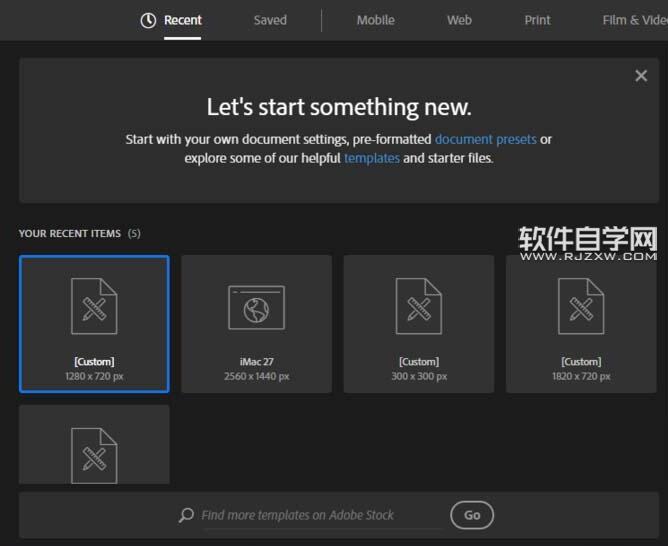Click the magnifier search icon
This screenshot has width=668, height=546.
186,515
